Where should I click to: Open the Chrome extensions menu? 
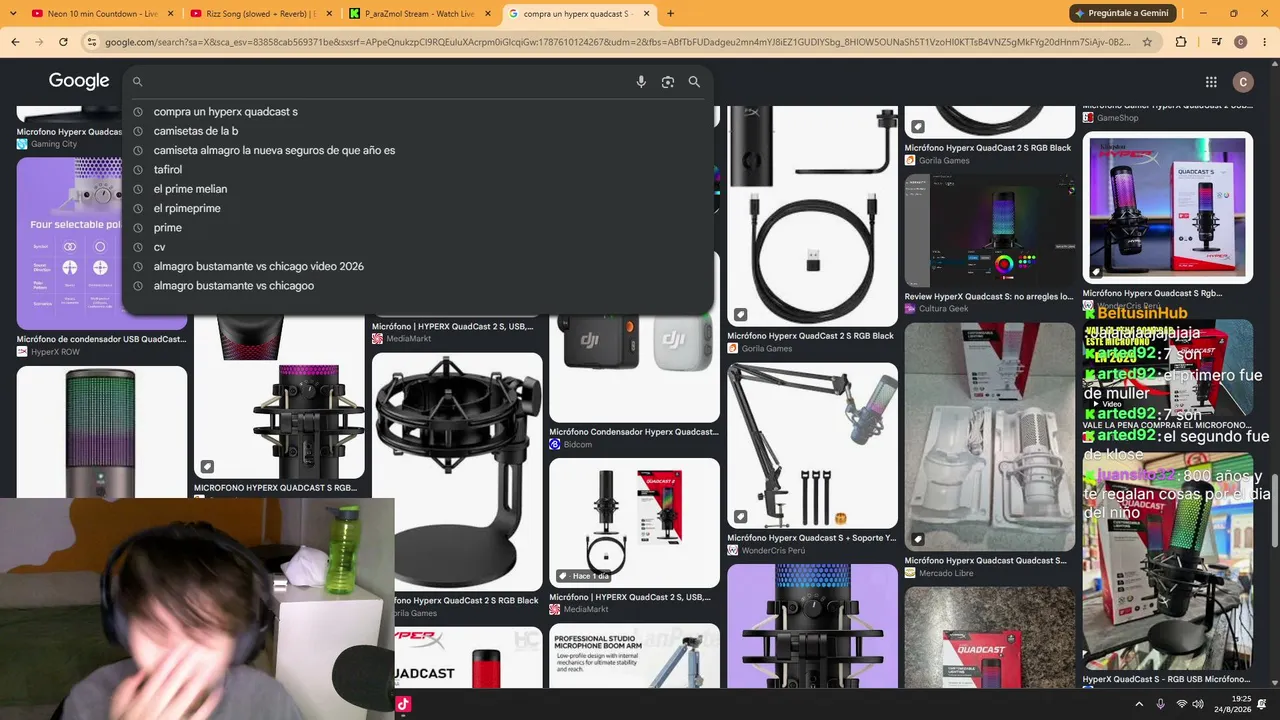(1181, 42)
